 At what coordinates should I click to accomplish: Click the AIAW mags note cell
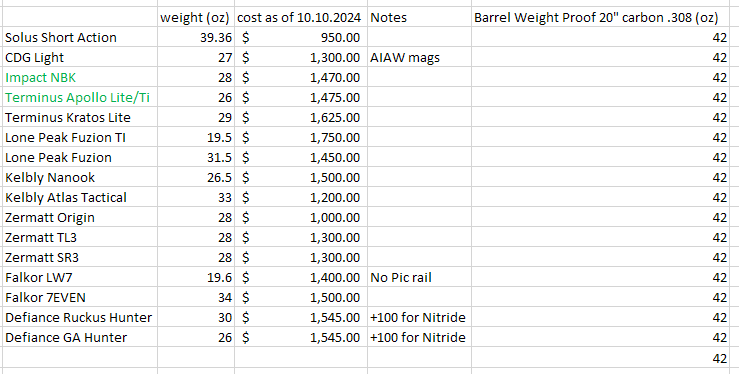click(x=419, y=57)
